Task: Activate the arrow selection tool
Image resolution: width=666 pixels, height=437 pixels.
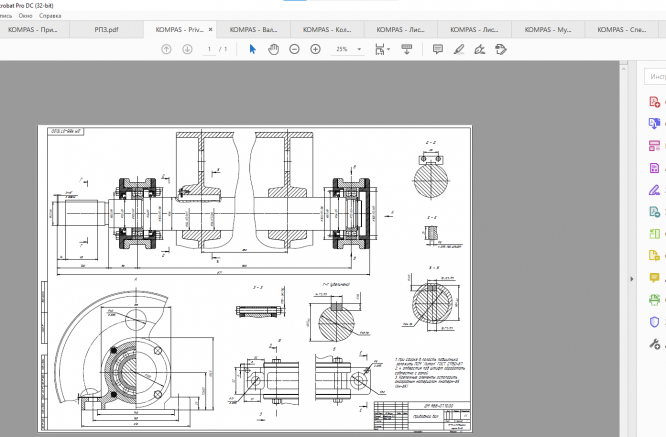Action: coord(253,49)
